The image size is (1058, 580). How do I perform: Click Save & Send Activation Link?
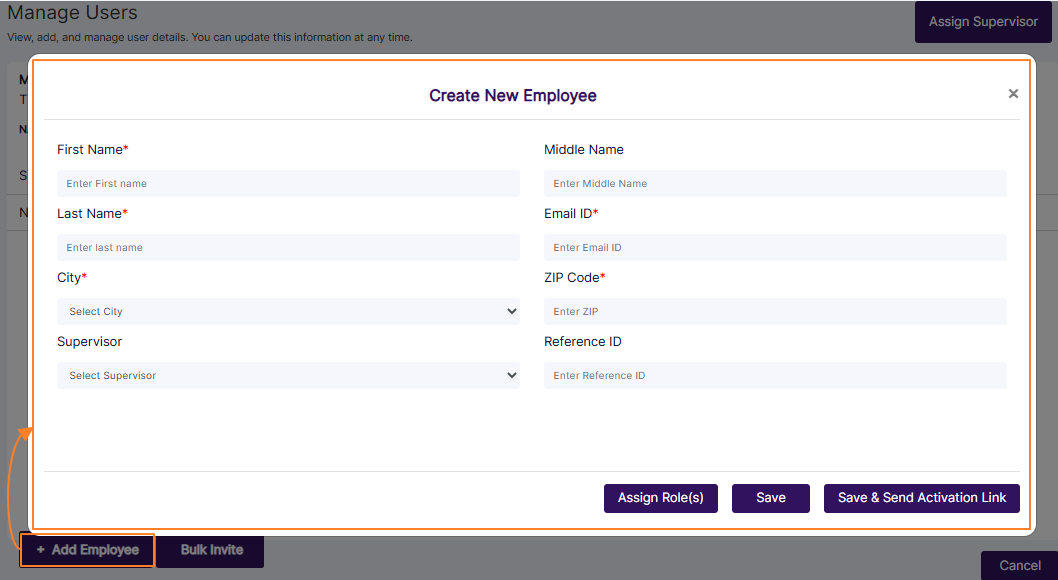tap(921, 498)
